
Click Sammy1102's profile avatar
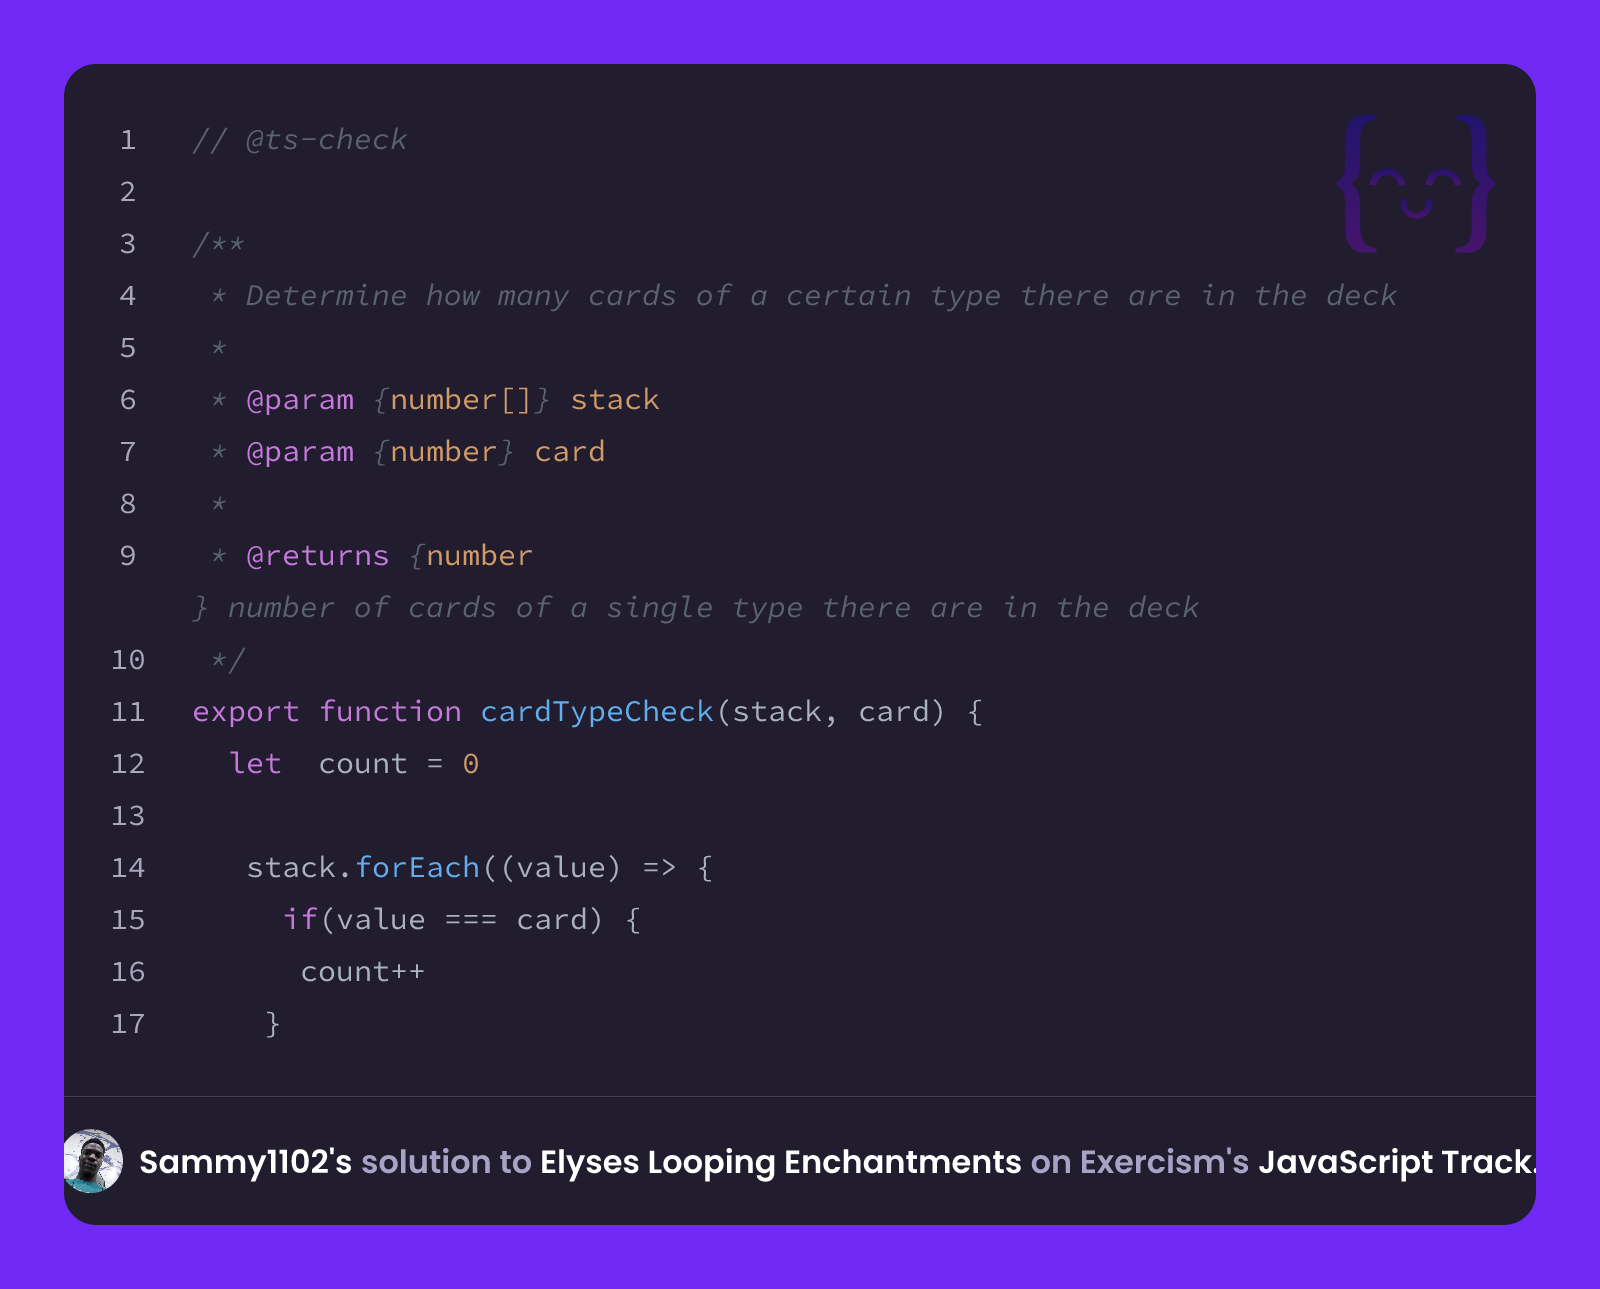pyautogui.click(x=93, y=1161)
